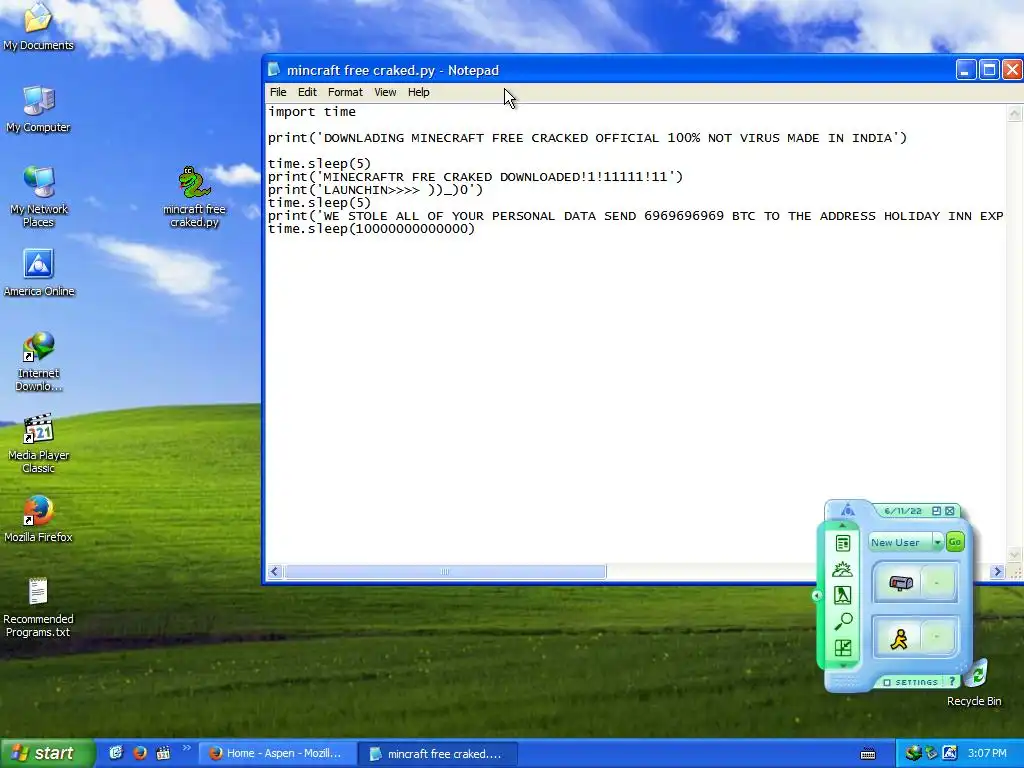
Task: Open the AIM running man button
Action: click(x=899, y=638)
